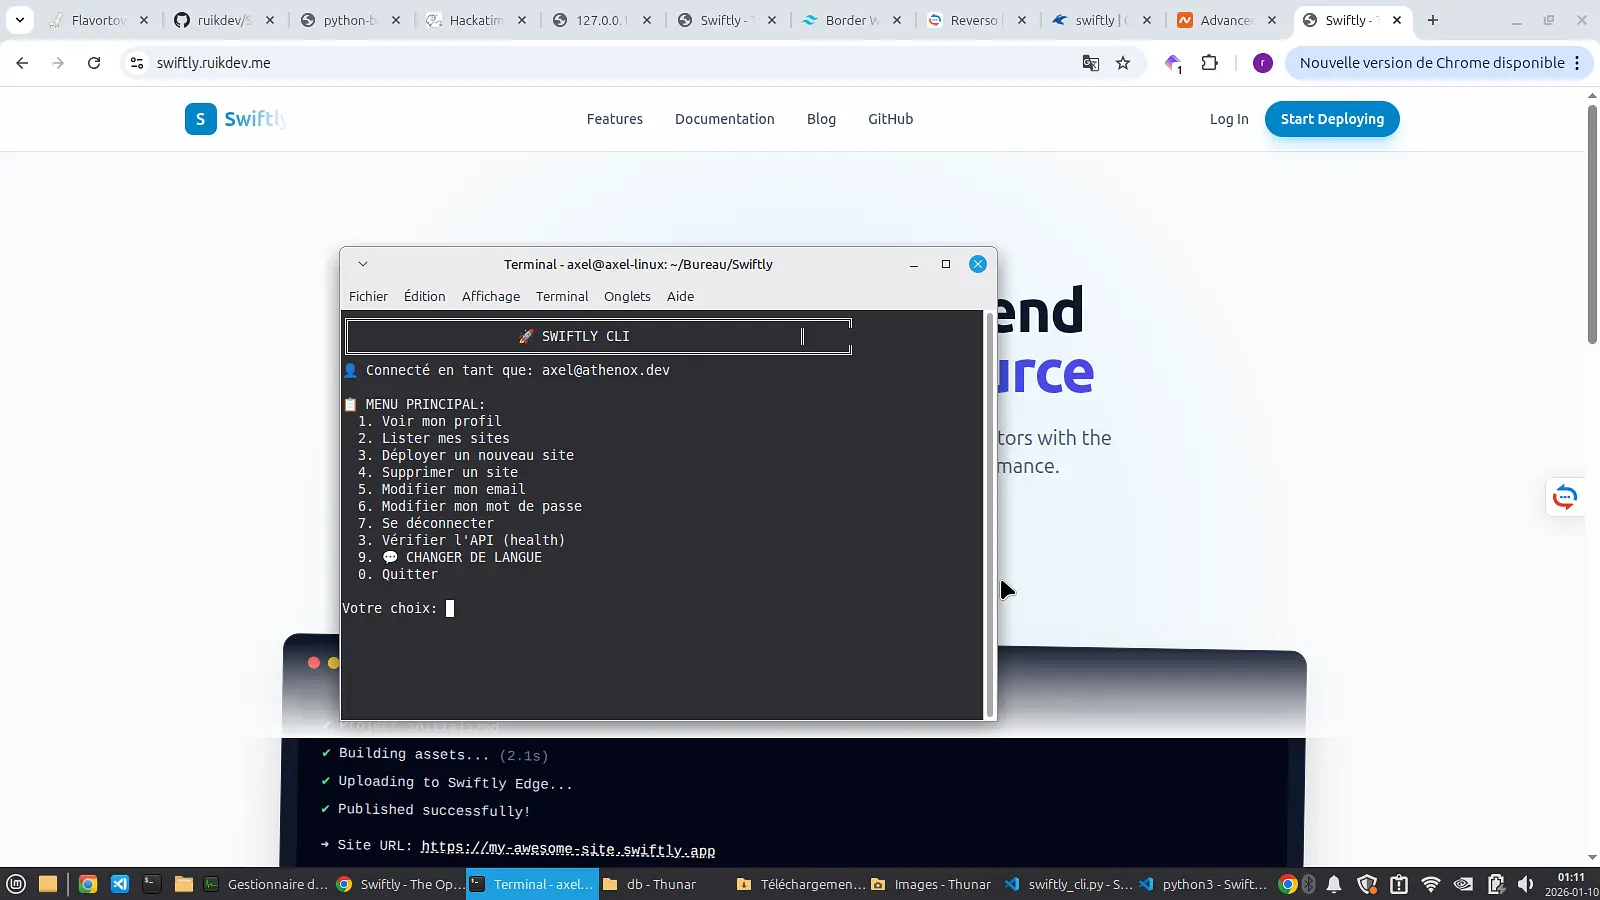Open the Fichier menu in terminal
The image size is (1600, 900).
tap(368, 297)
